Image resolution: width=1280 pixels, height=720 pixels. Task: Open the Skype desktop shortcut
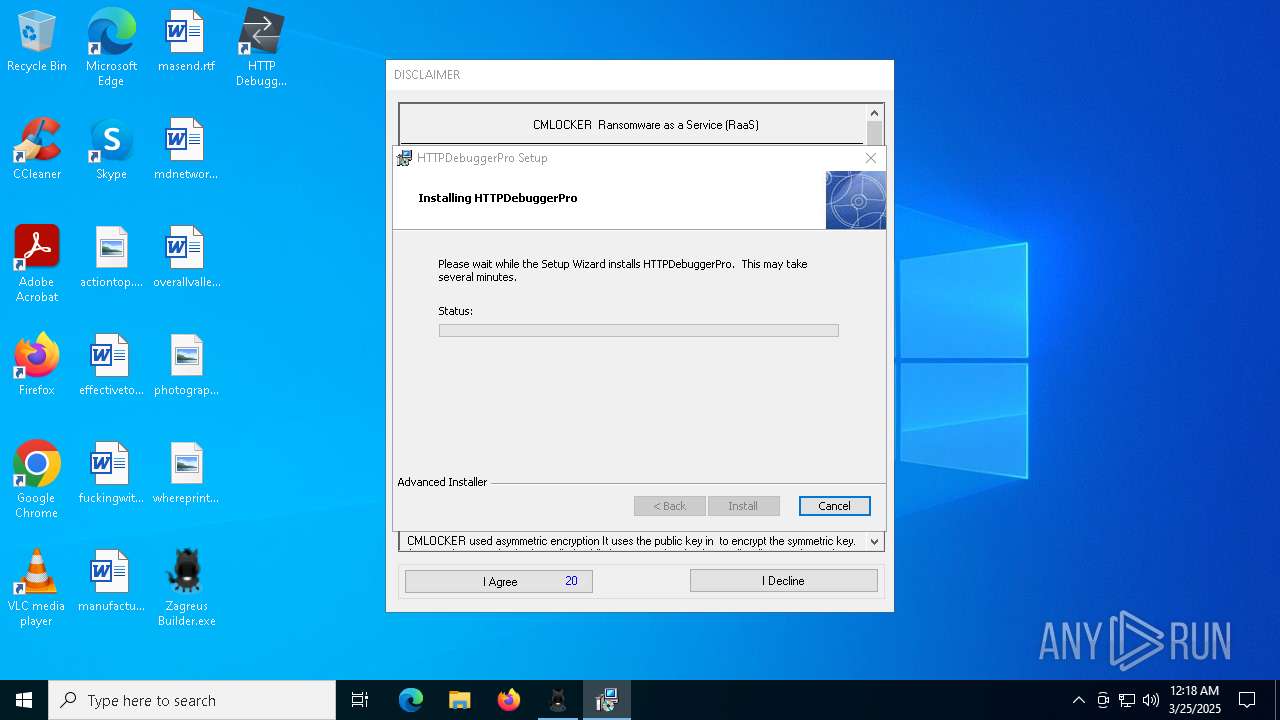coord(111,150)
